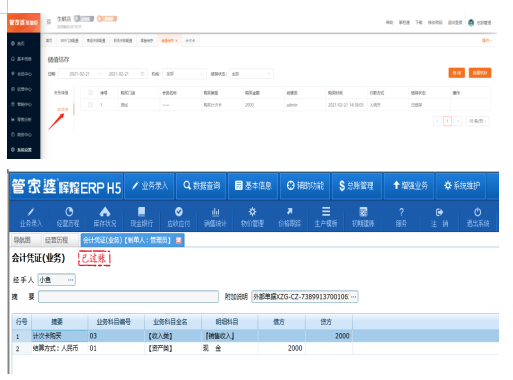
Task: Click 退出登录 link in top header
Action: (455, 23)
